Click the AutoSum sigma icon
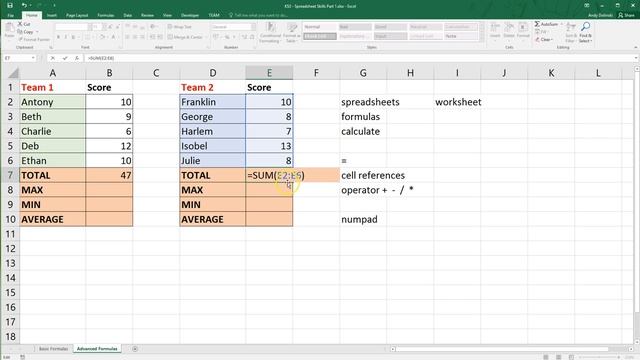This screenshot has height=360, width=640. point(538,24)
